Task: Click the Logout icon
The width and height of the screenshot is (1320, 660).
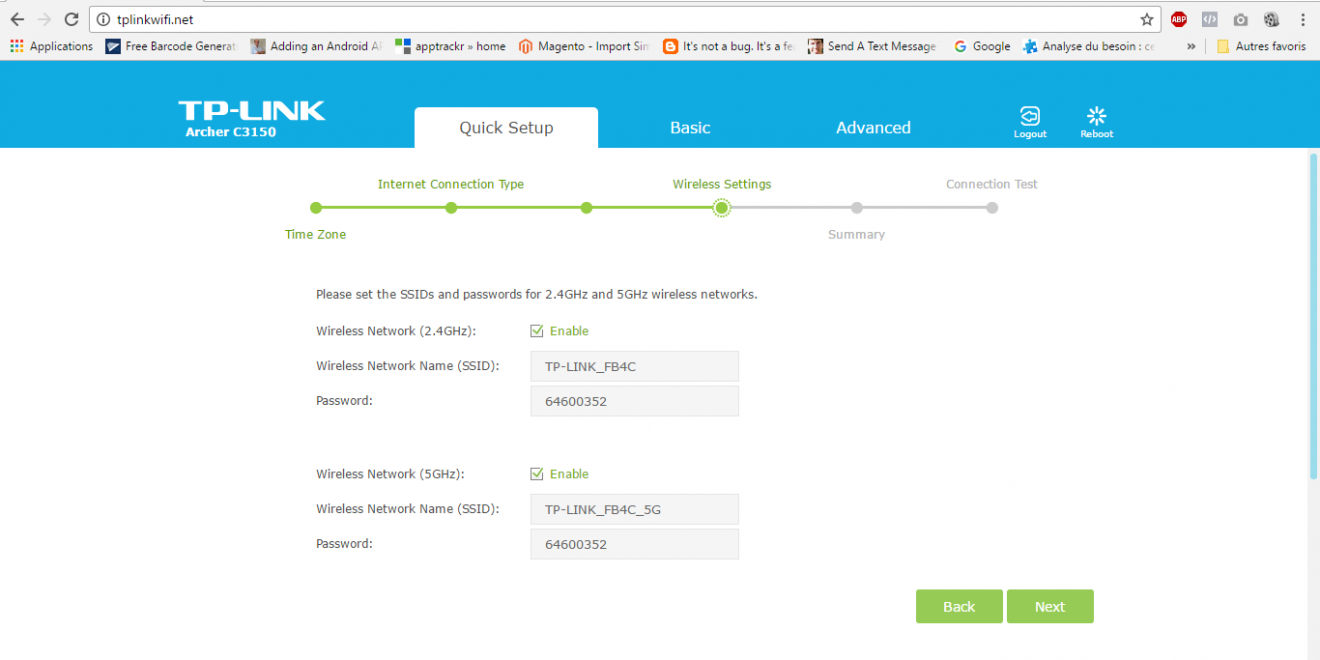Action: click(1029, 116)
